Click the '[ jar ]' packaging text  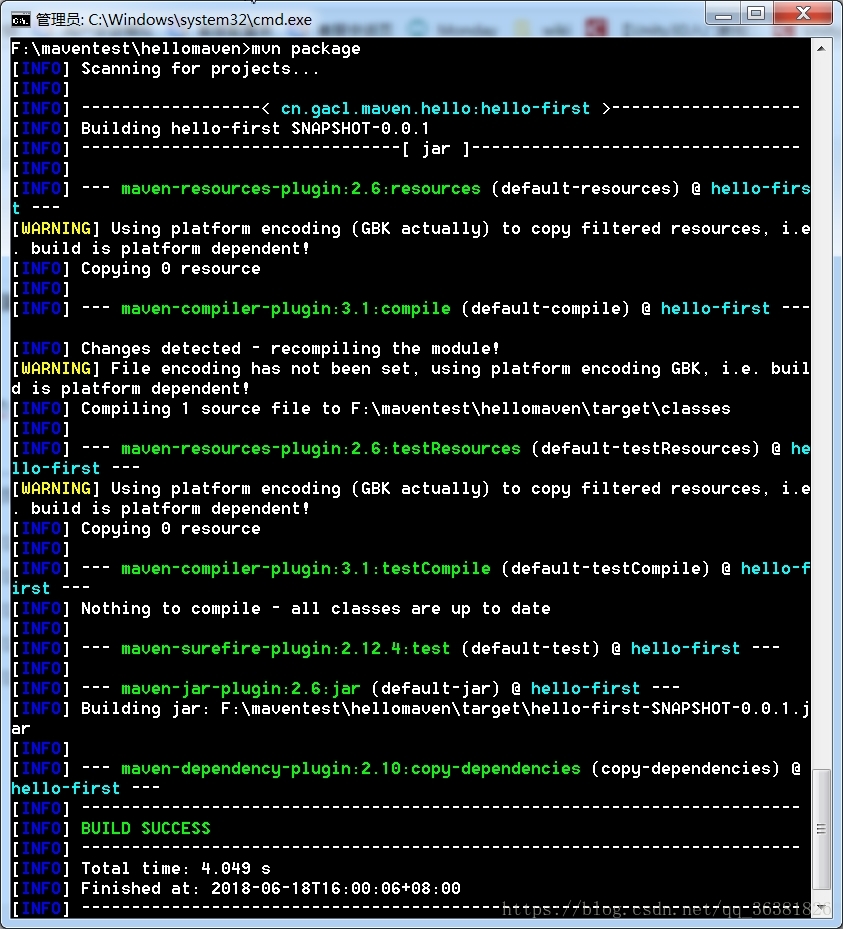436,149
